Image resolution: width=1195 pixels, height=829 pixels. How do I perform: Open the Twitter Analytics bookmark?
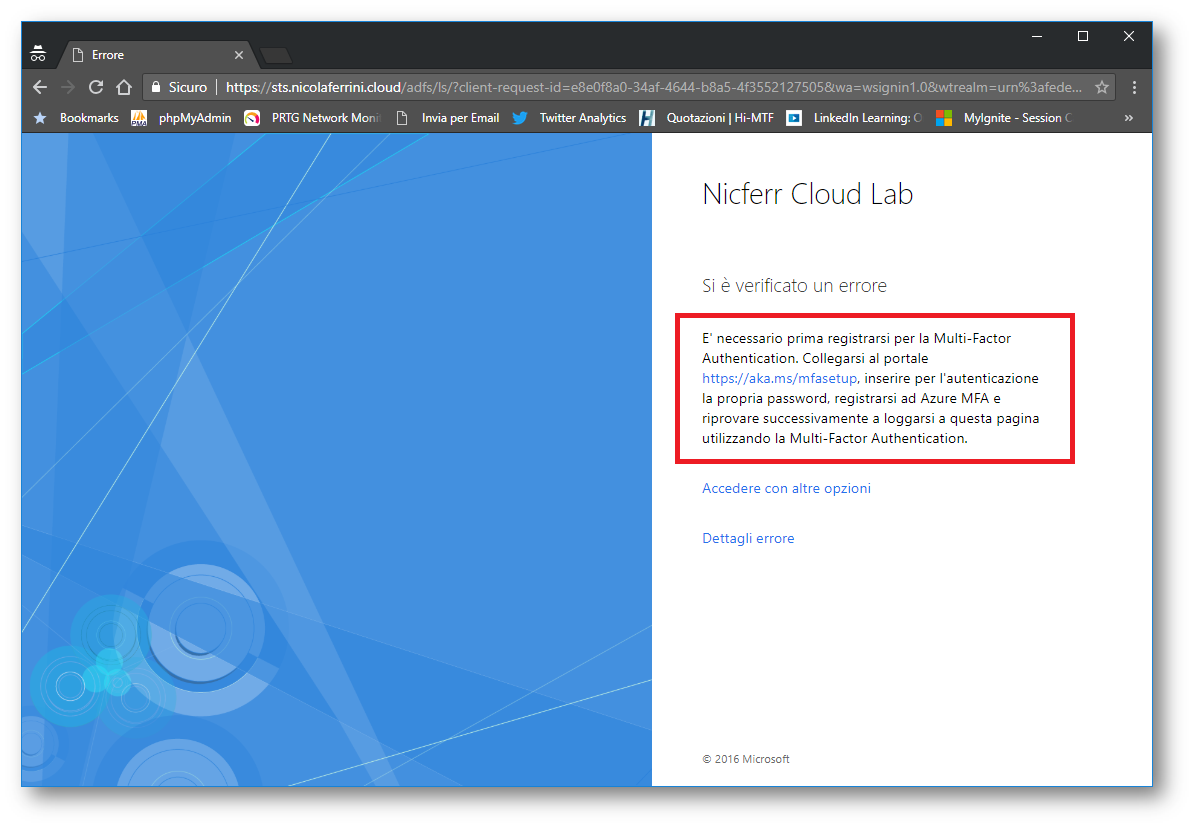pyautogui.click(x=569, y=117)
